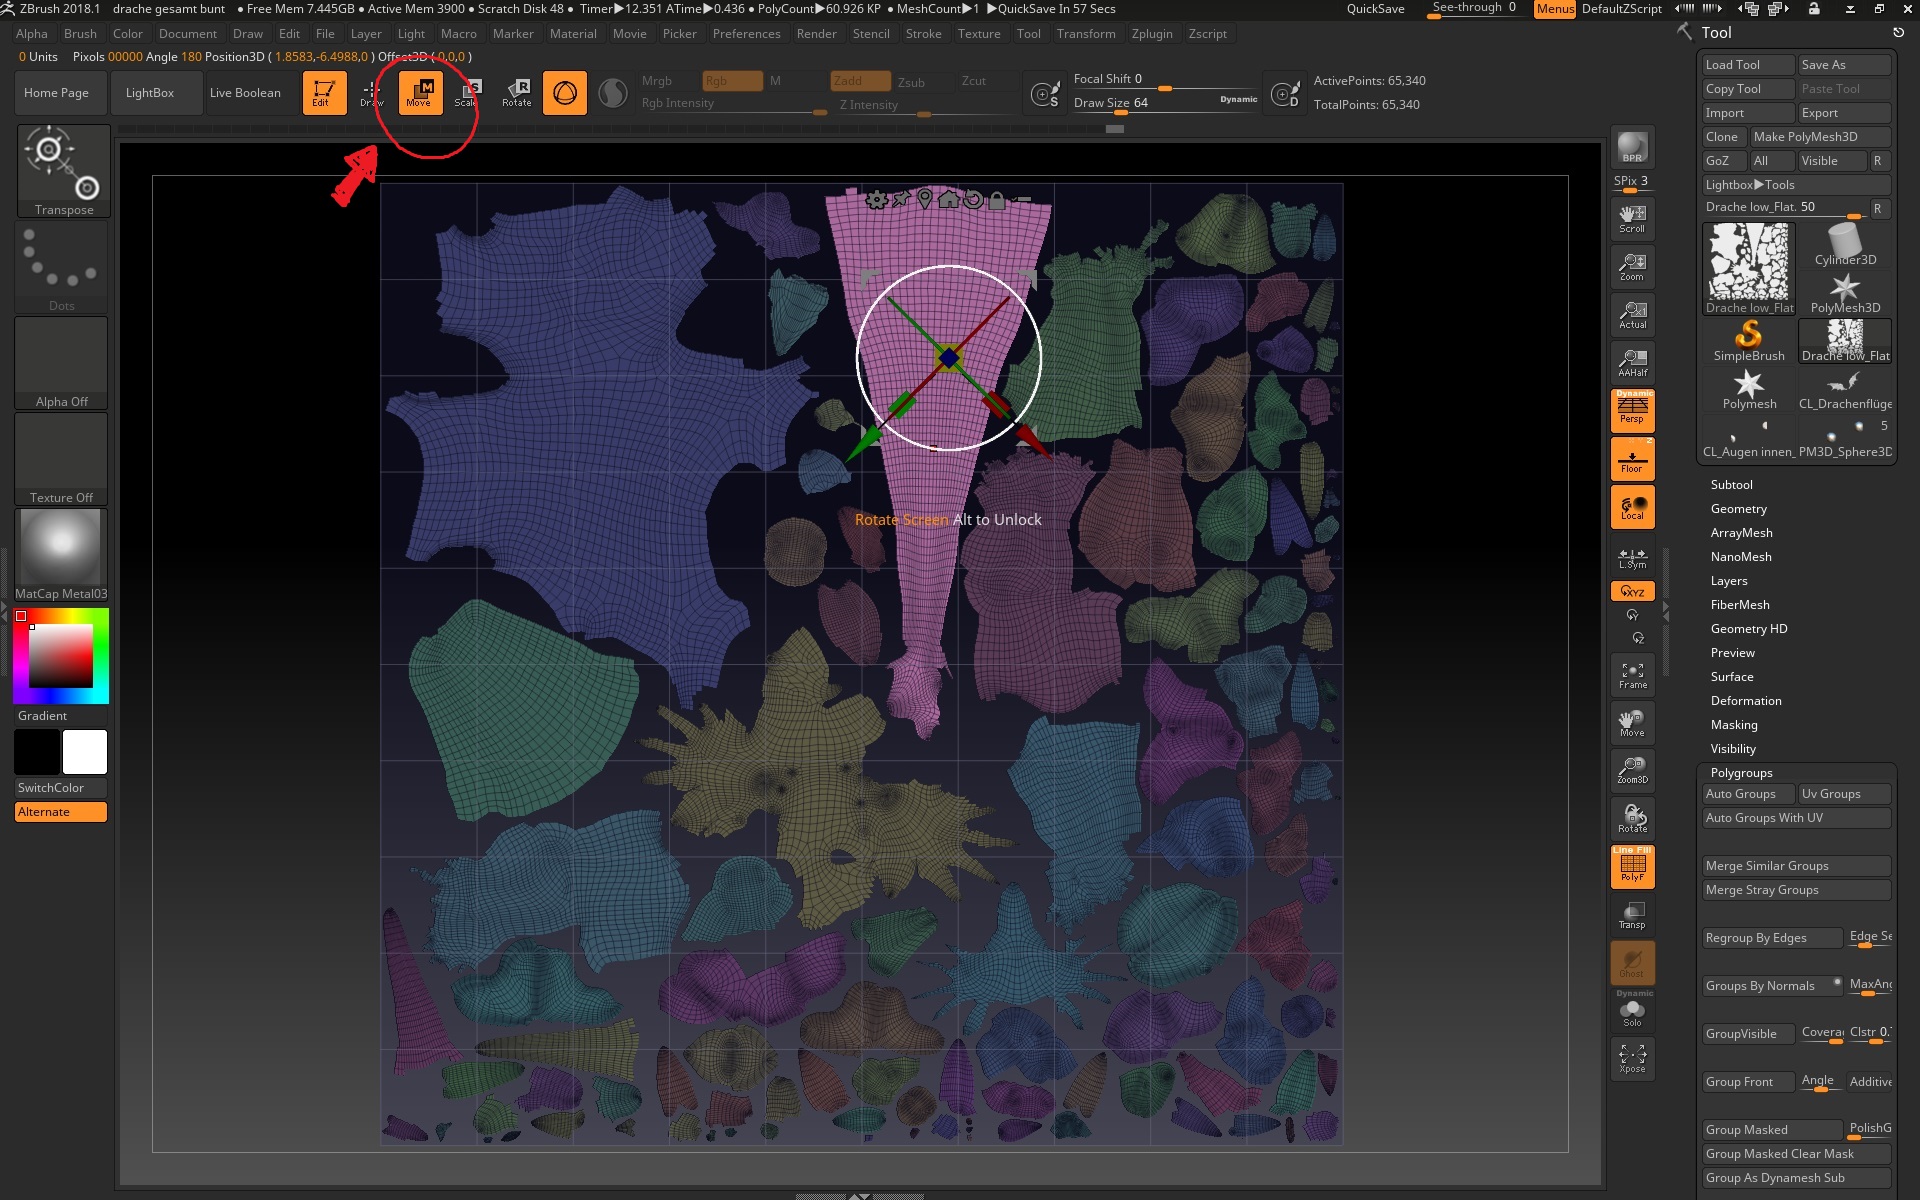The height and width of the screenshot is (1200, 1920).
Task: Click the Frame view icon
Action: pos(1632,675)
